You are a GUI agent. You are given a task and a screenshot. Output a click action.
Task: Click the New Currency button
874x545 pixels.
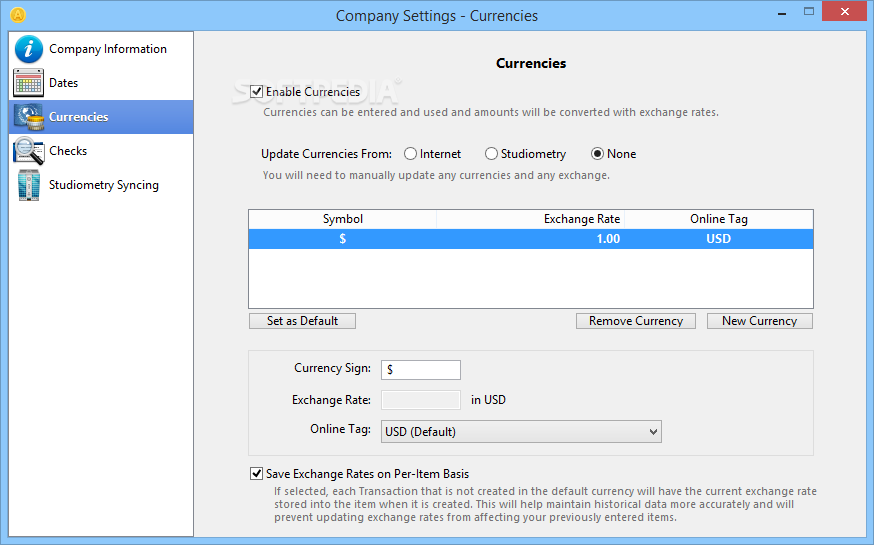(x=760, y=321)
